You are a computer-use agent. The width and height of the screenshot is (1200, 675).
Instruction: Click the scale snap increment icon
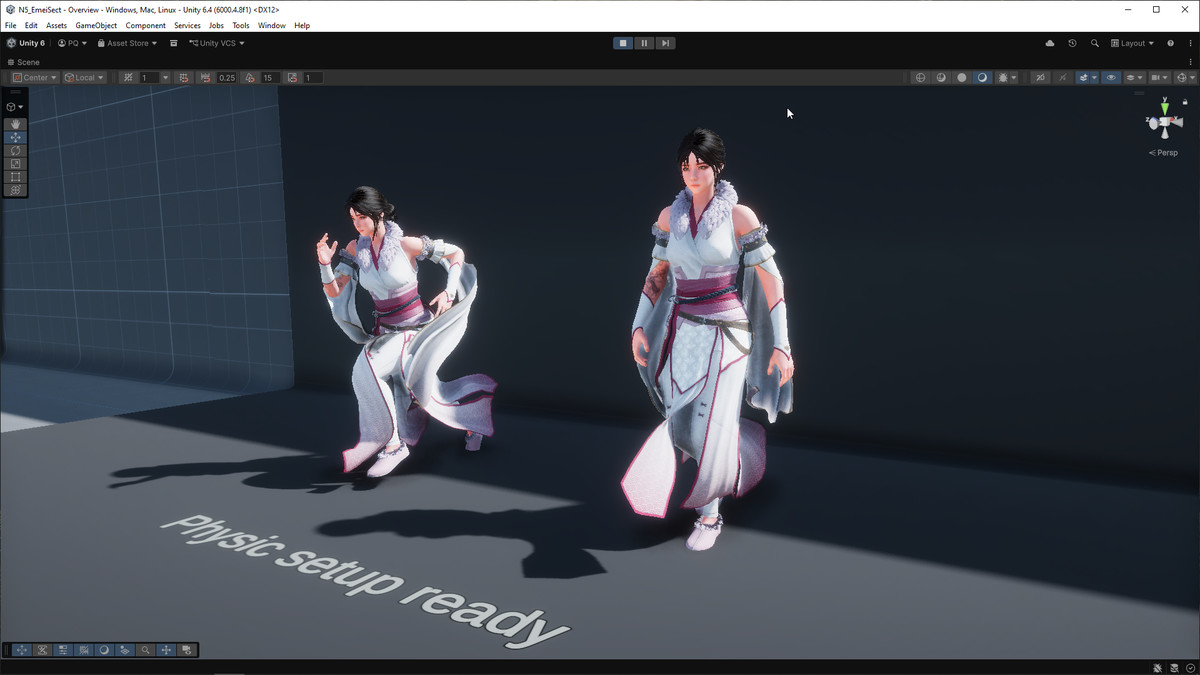point(292,78)
